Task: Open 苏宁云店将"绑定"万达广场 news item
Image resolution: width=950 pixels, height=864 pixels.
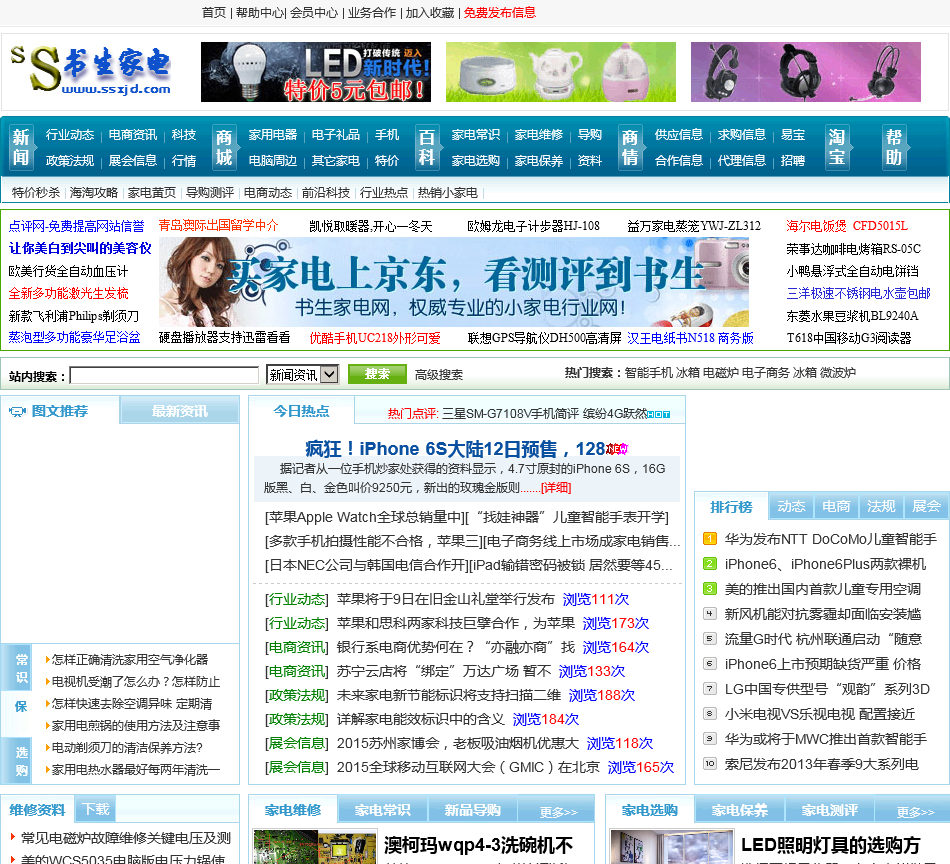Action: 444,671
